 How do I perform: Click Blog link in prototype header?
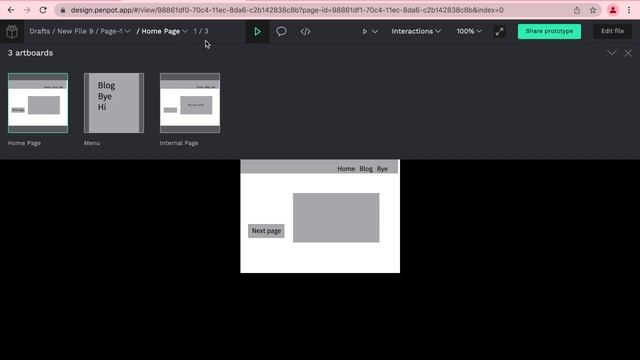coord(366,169)
